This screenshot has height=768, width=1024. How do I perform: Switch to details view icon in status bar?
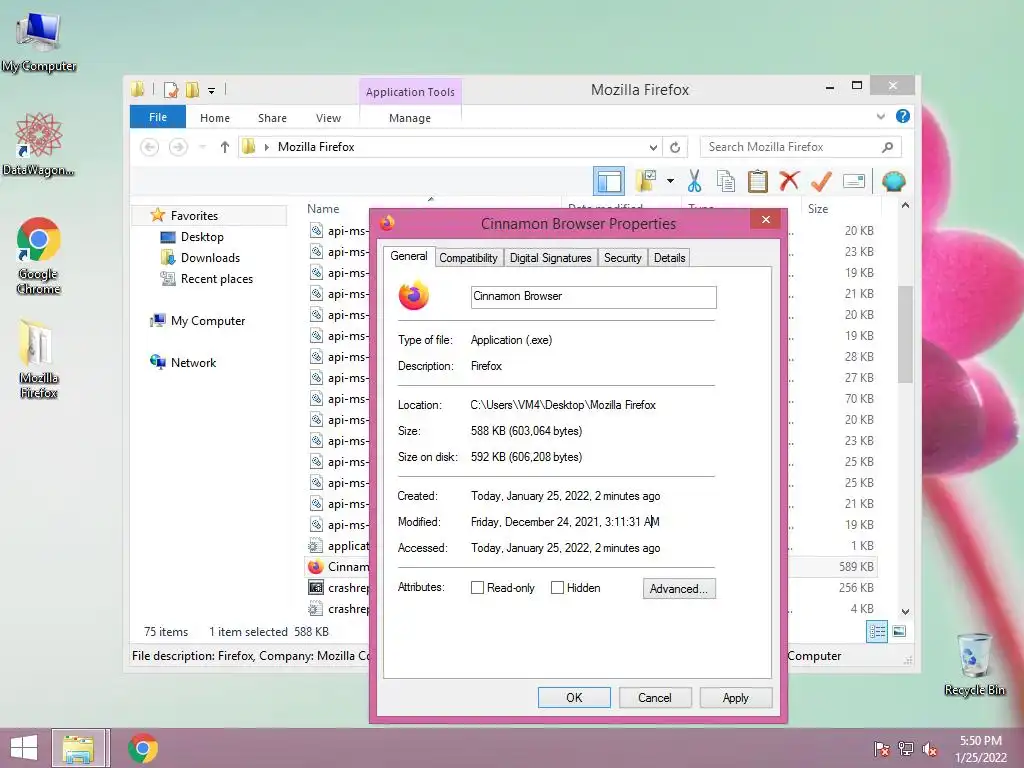coord(876,632)
